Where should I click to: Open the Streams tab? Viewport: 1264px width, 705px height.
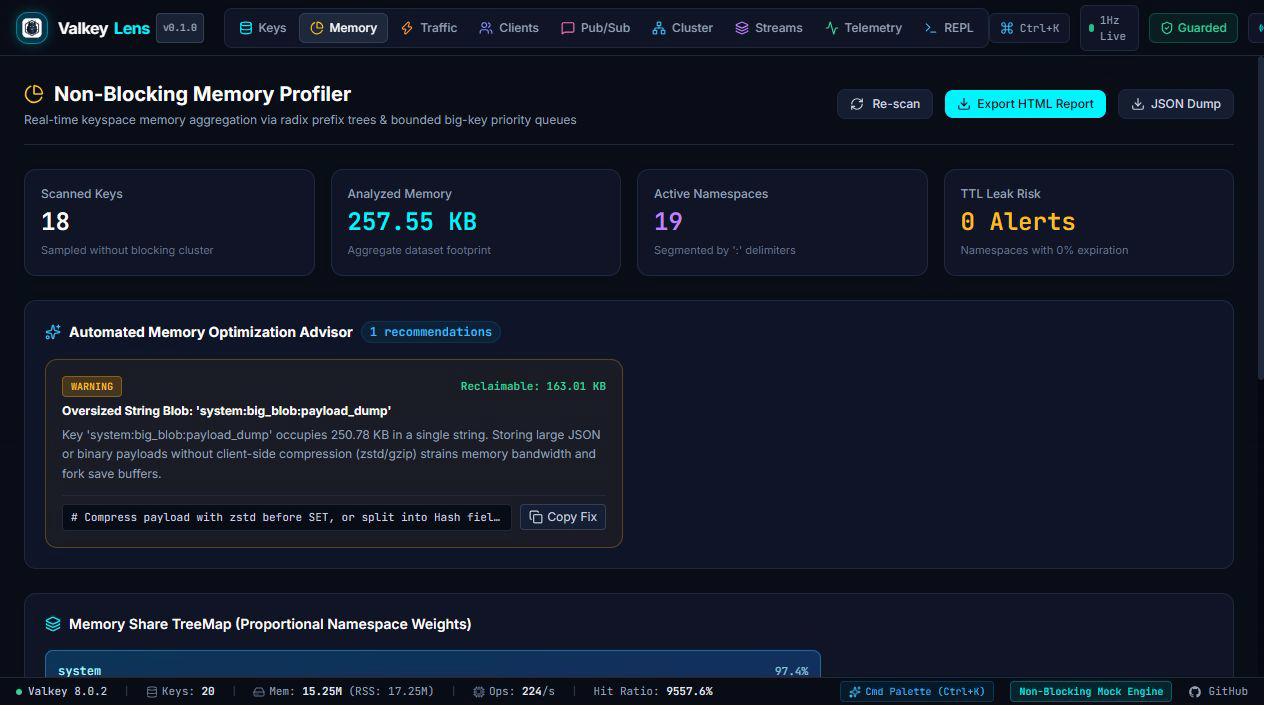pyautogui.click(x=768, y=28)
